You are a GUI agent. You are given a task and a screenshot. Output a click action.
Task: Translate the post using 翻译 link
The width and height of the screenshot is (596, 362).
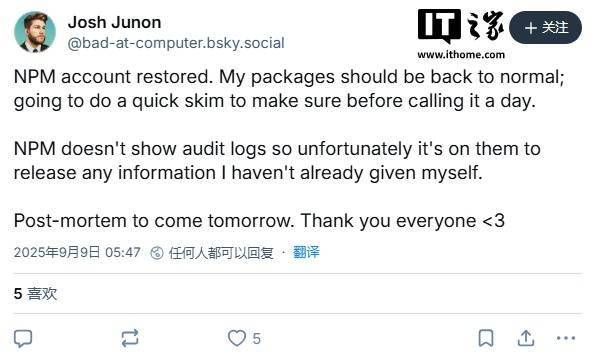click(306, 252)
